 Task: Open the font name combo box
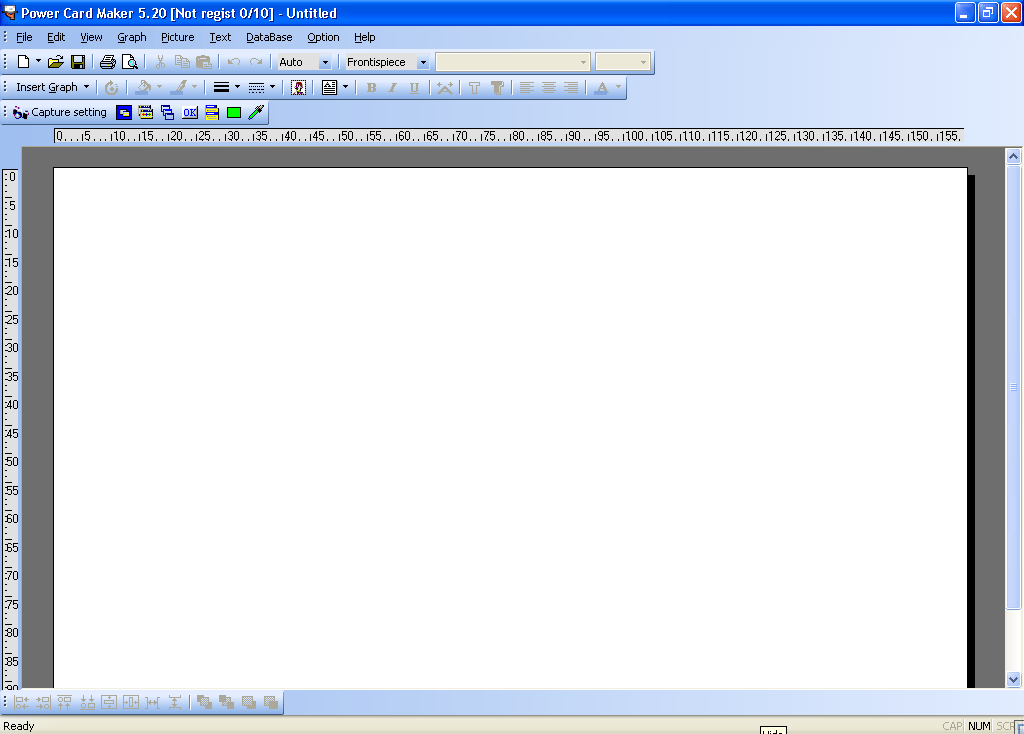(513, 62)
